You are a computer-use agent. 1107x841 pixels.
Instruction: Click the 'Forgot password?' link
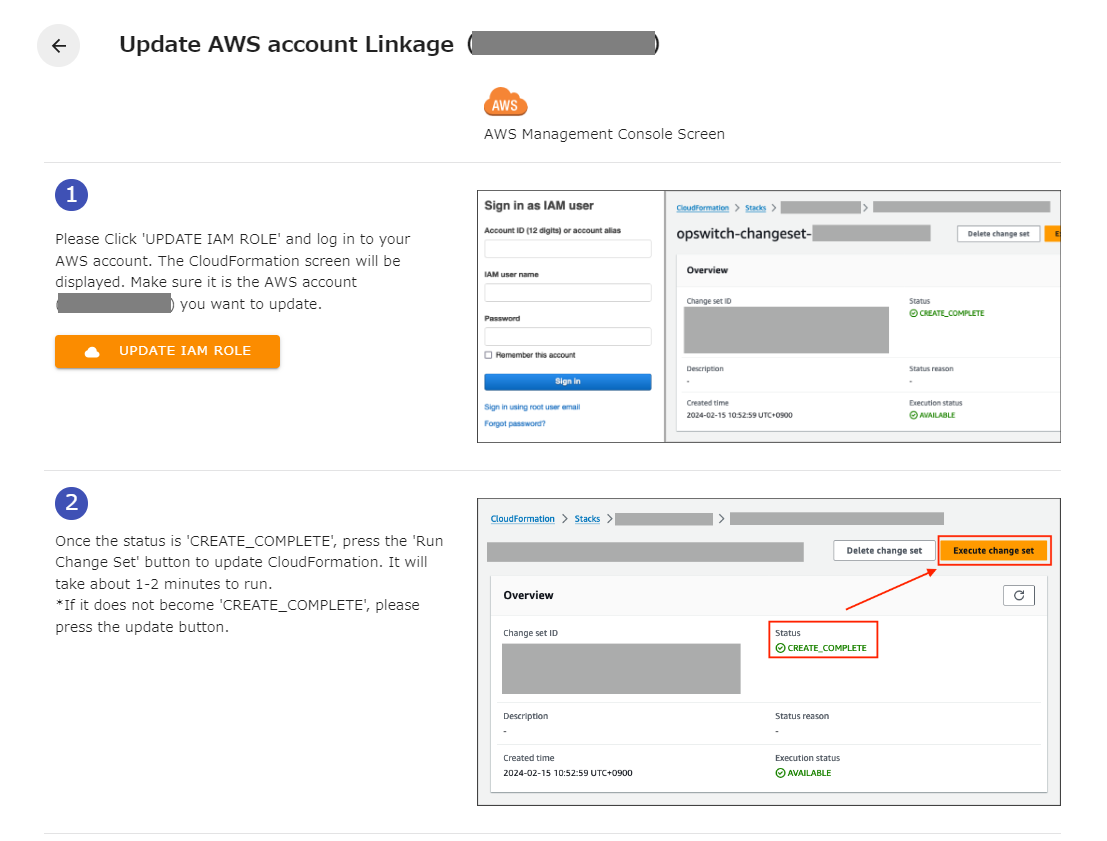coord(515,424)
